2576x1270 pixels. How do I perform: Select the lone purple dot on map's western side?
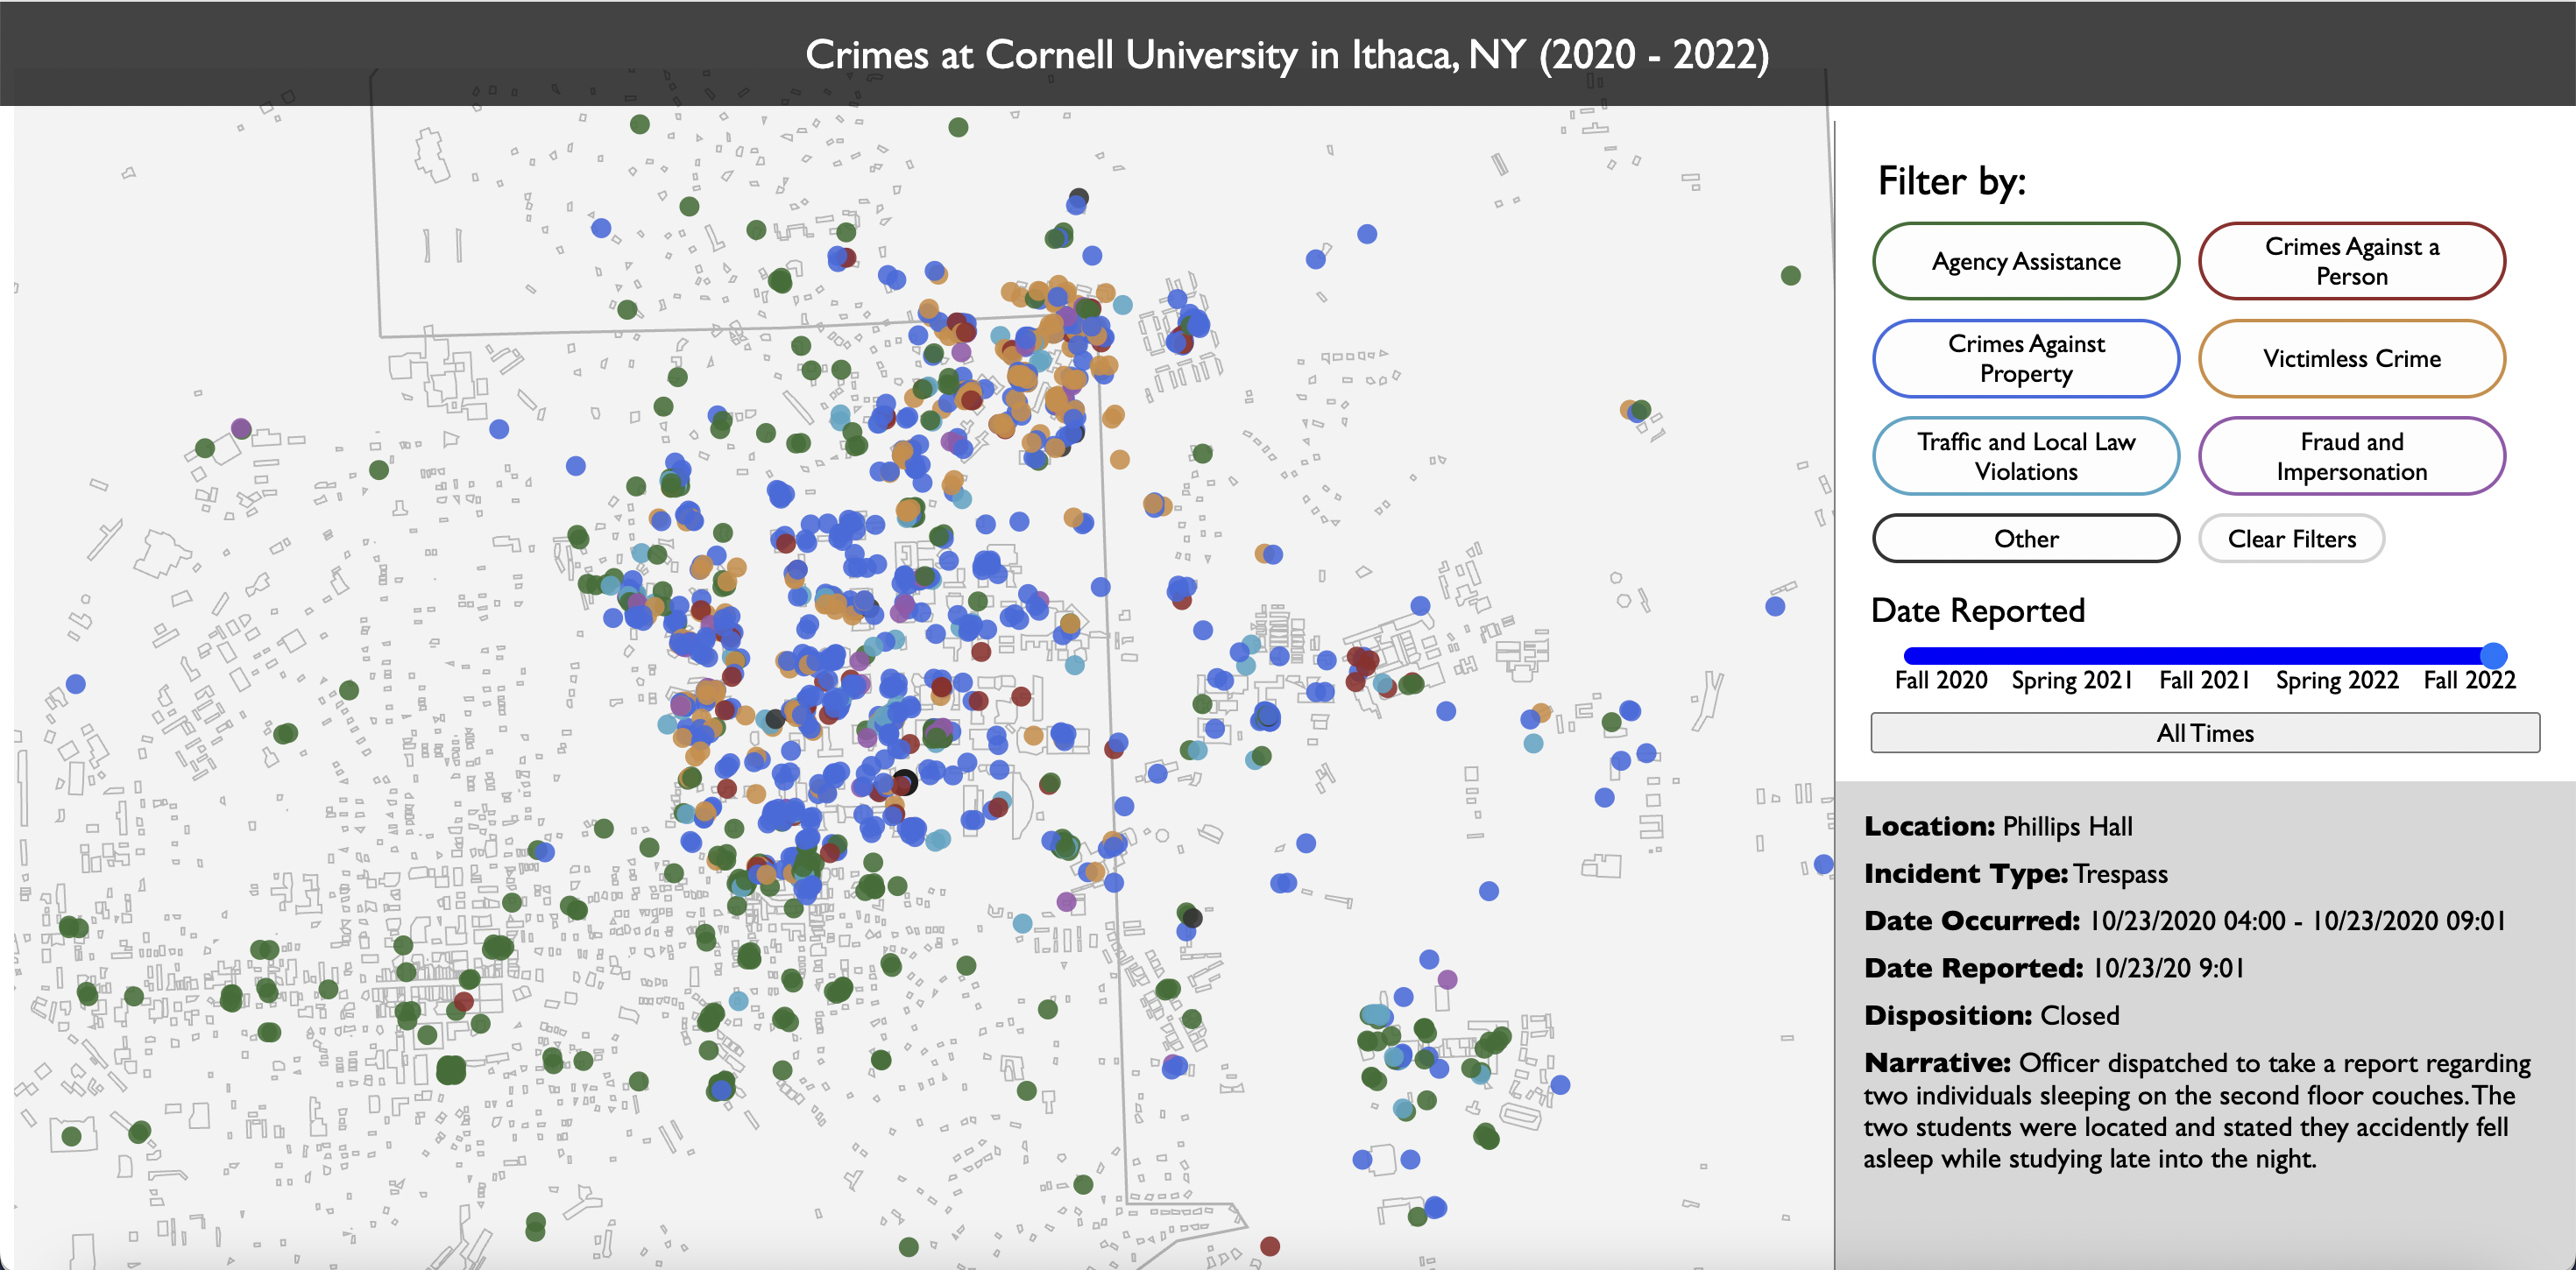pos(241,428)
